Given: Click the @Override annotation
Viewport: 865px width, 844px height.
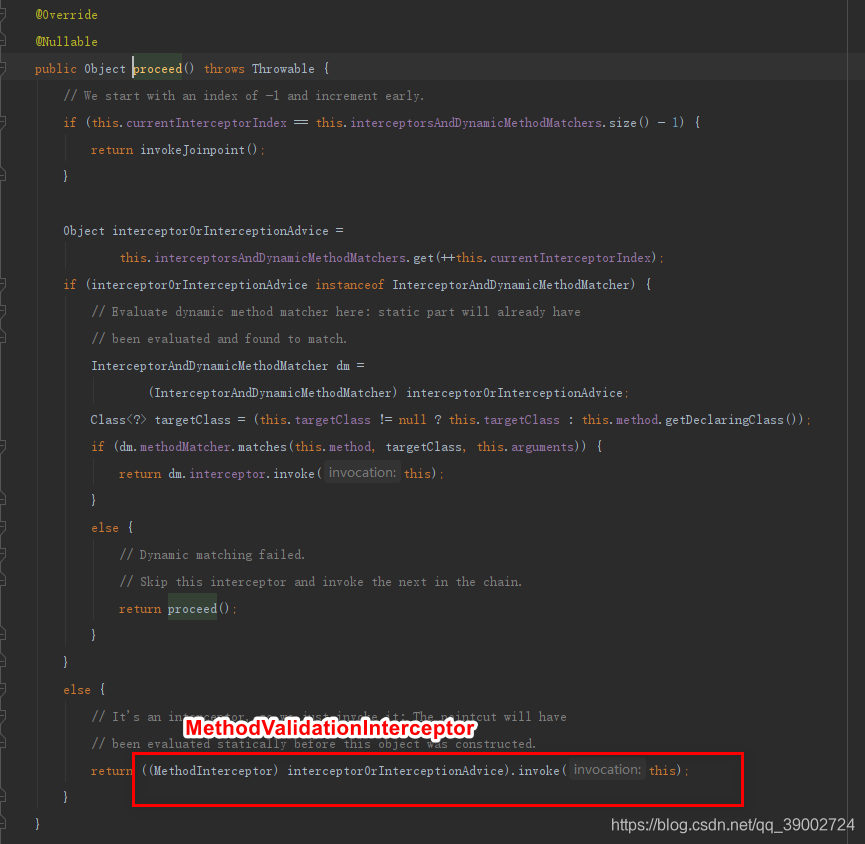Looking at the screenshot, I should point(66,15).
